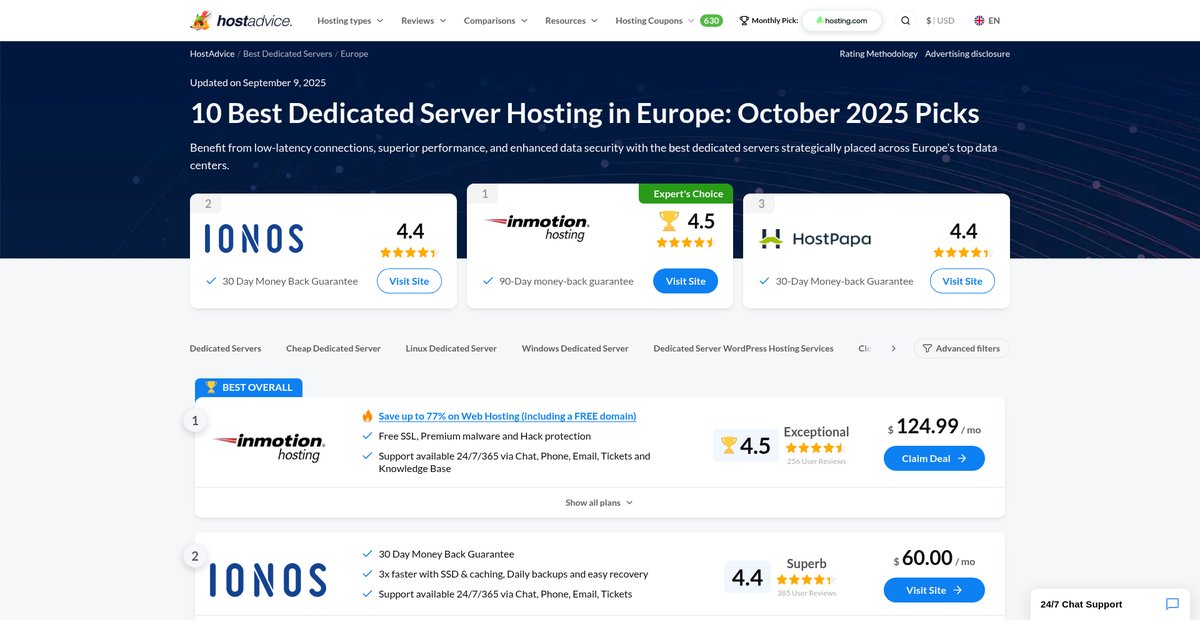Click the $60.00 / mo price

pyautogui.click(x=934, y=559)
